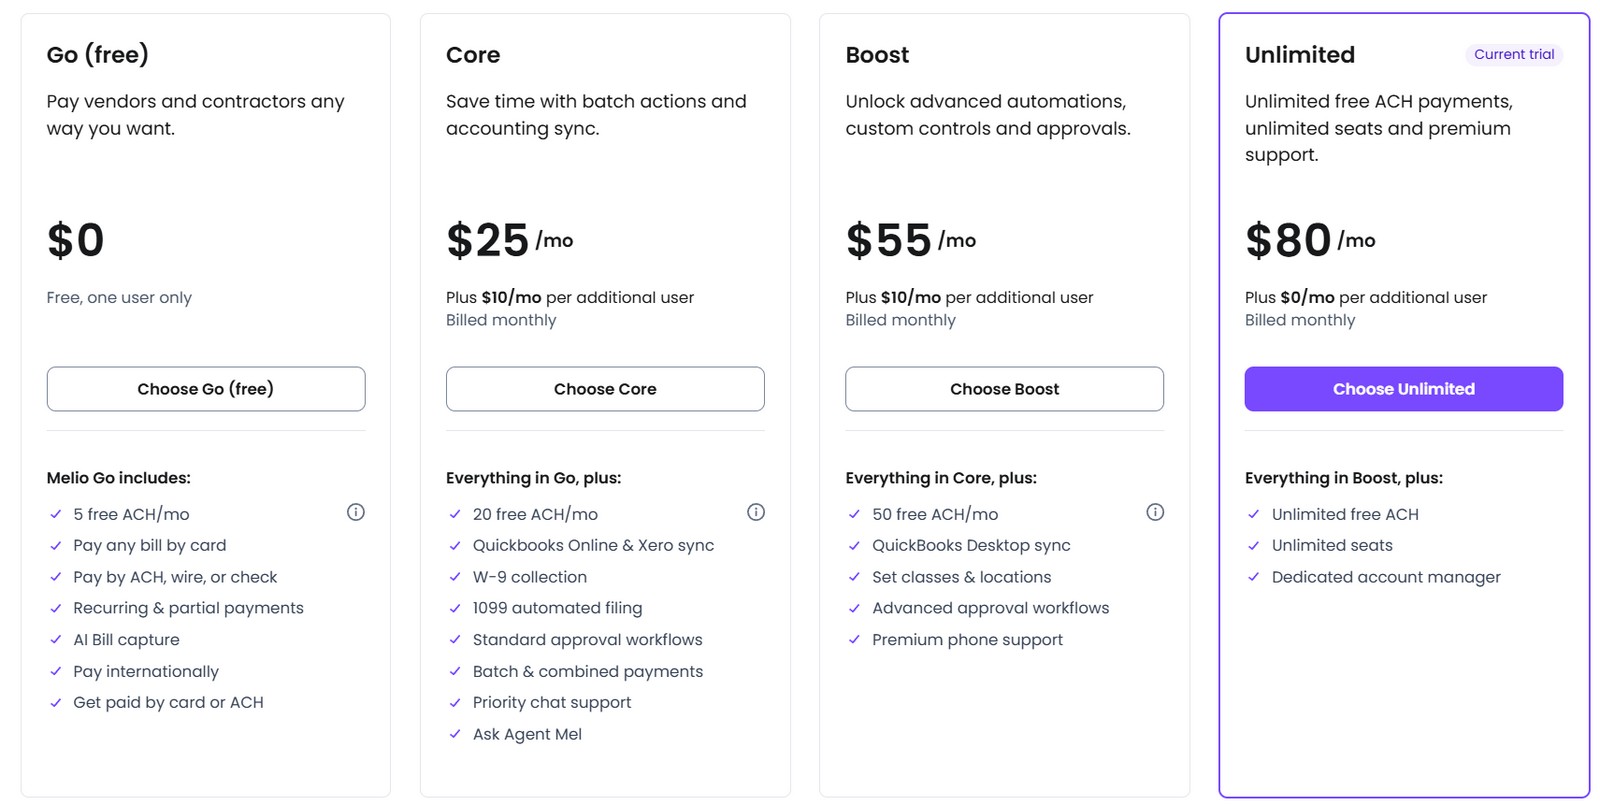Click the checkmark beside W-9 collection
Viewport: 1600px width, 806px height.
tap(454, 577)
